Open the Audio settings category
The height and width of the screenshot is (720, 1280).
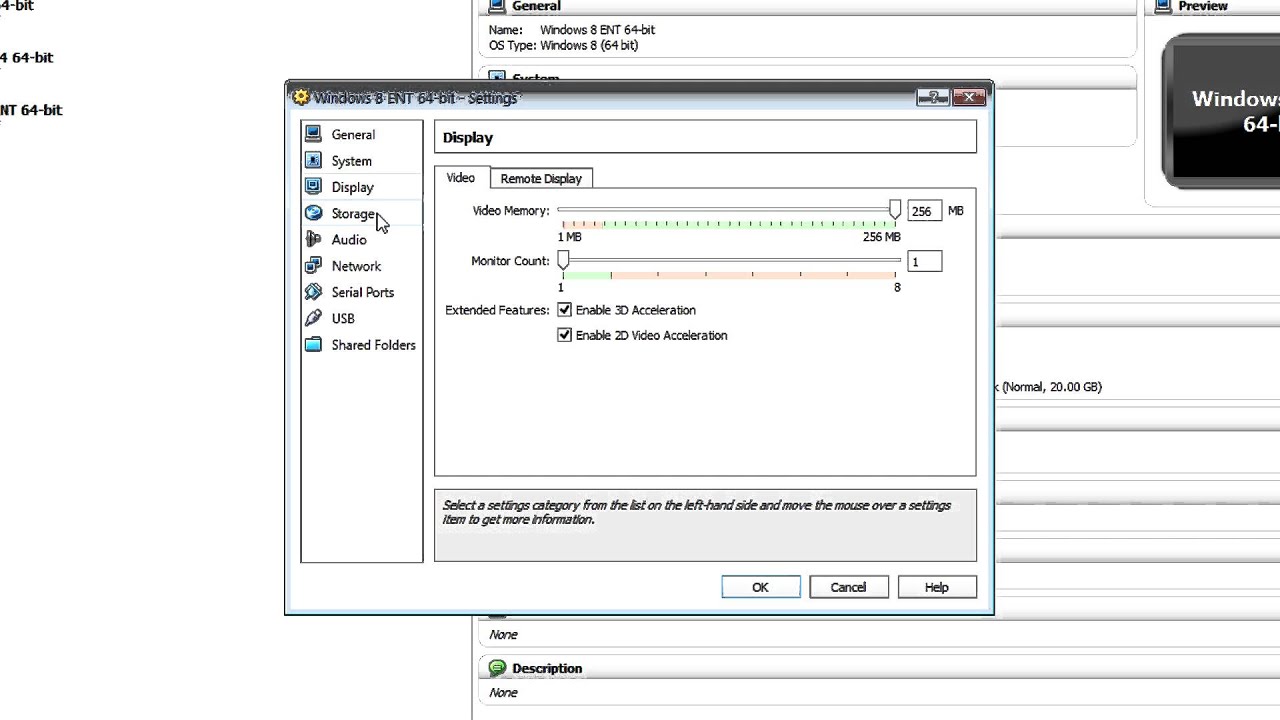[349, 240]
